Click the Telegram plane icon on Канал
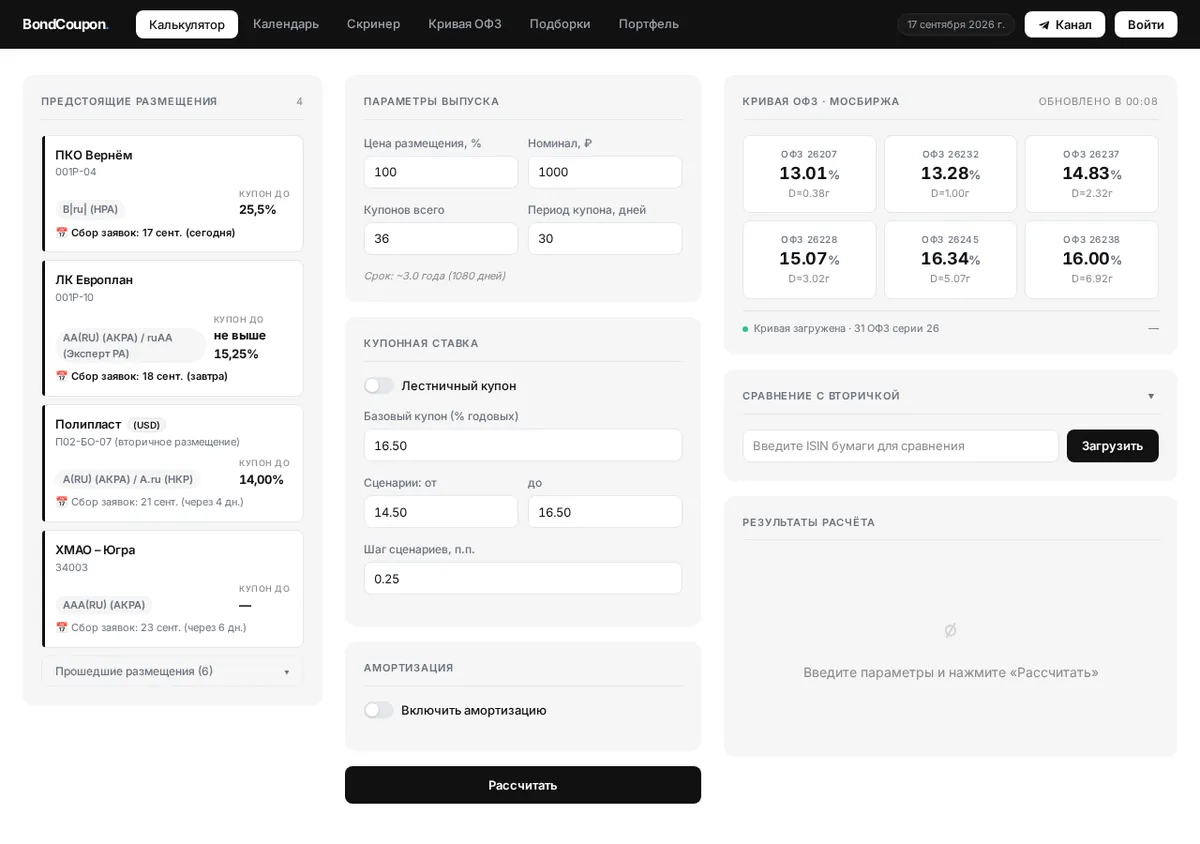1200x844 pixels. click(x=1044, y=25)
